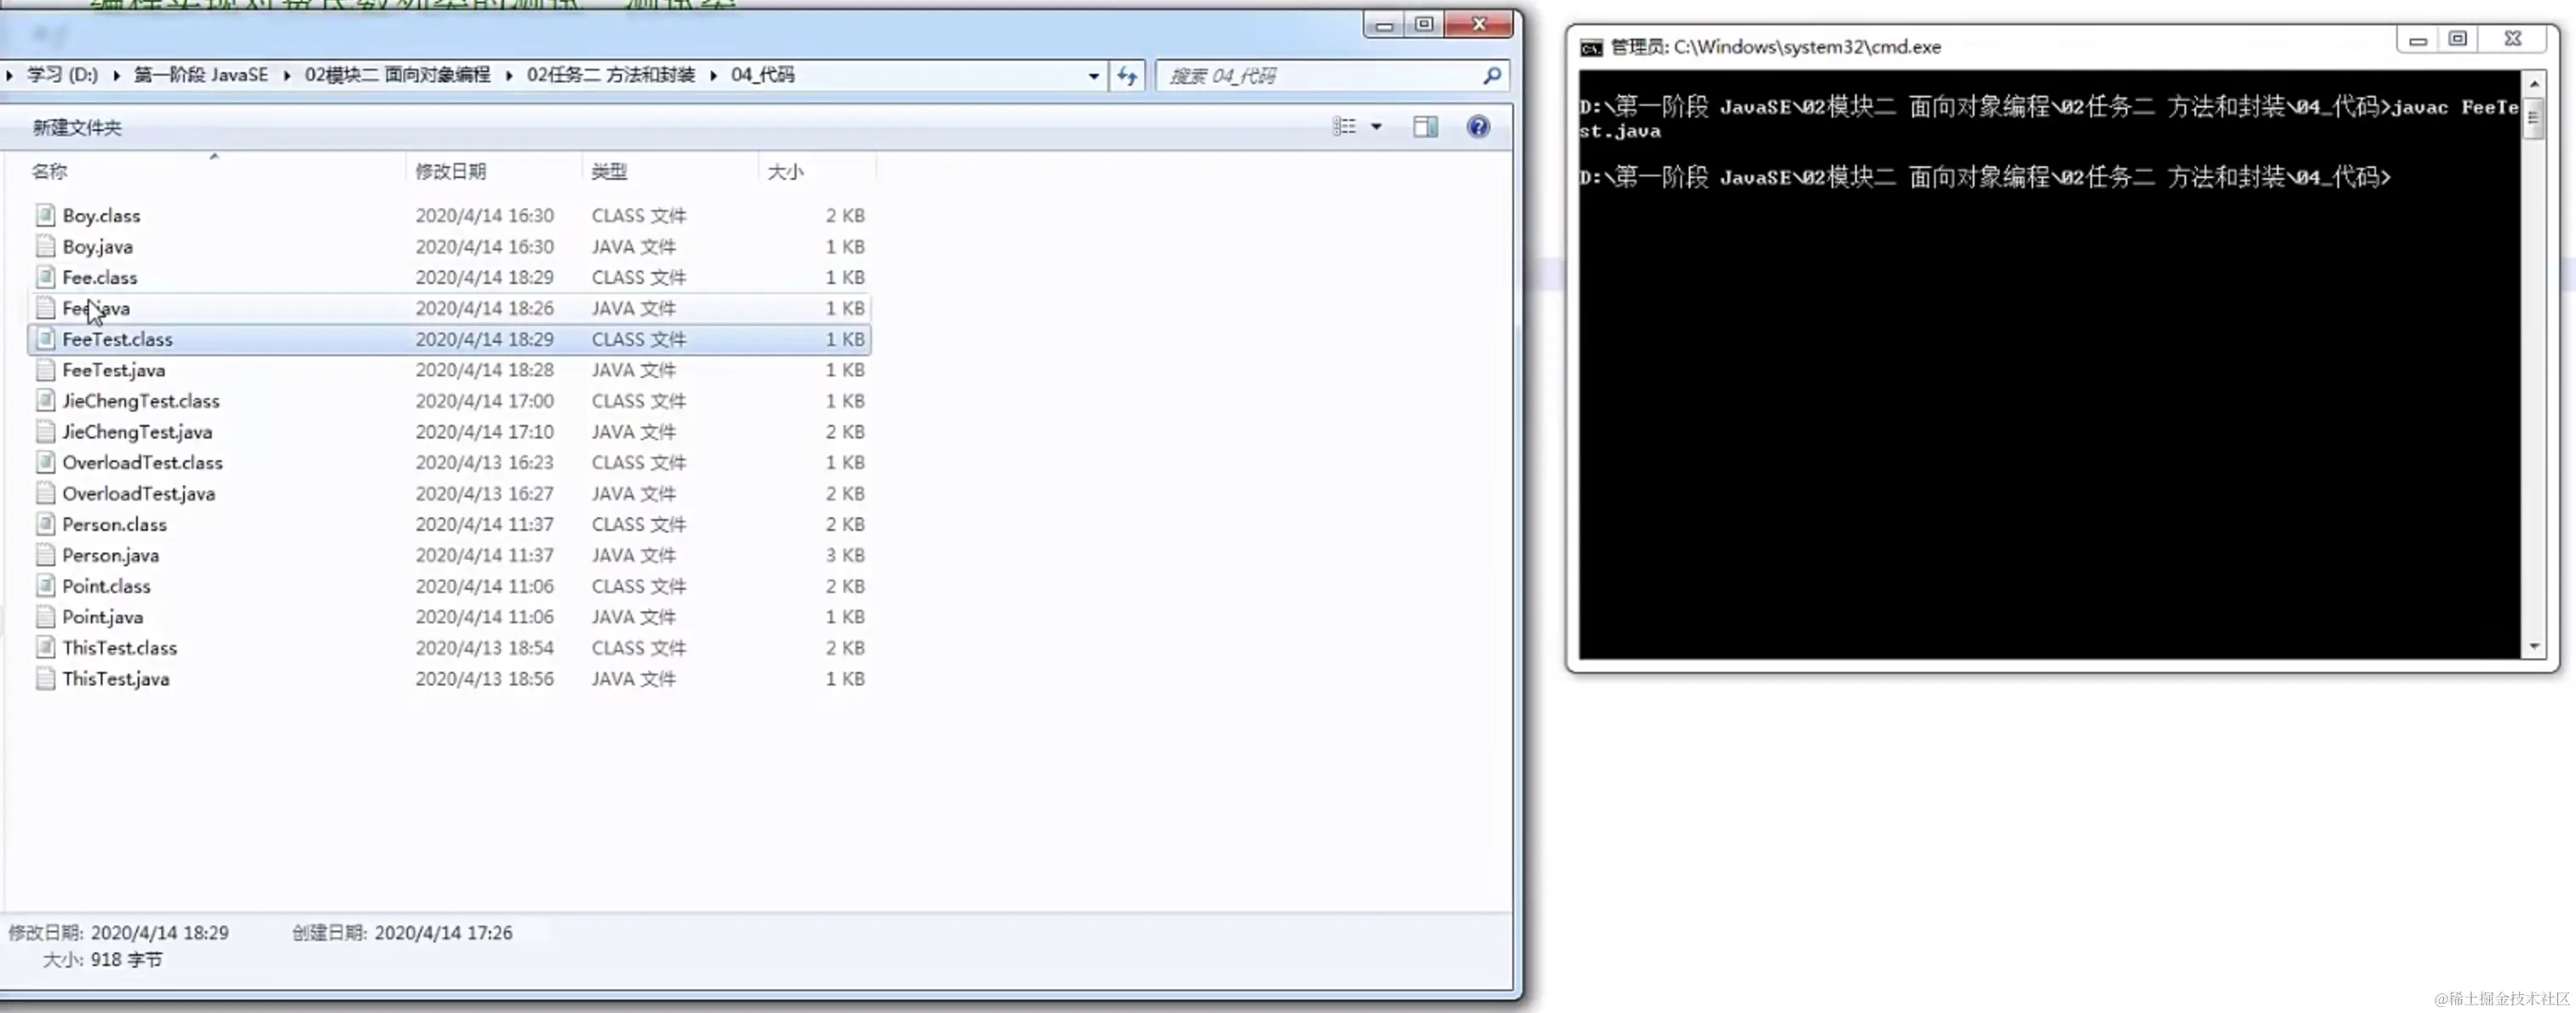Select the OverloadTest.class file

point(142,463)
